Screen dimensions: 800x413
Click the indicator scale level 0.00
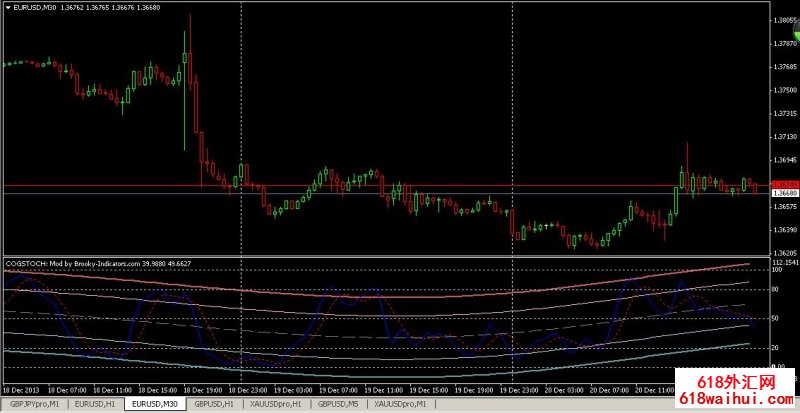point(779,367)
